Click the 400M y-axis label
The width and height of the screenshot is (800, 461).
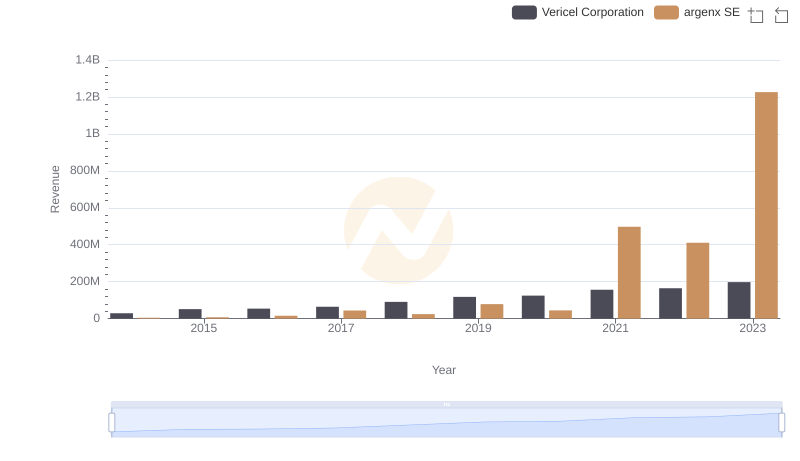(85, 244)
